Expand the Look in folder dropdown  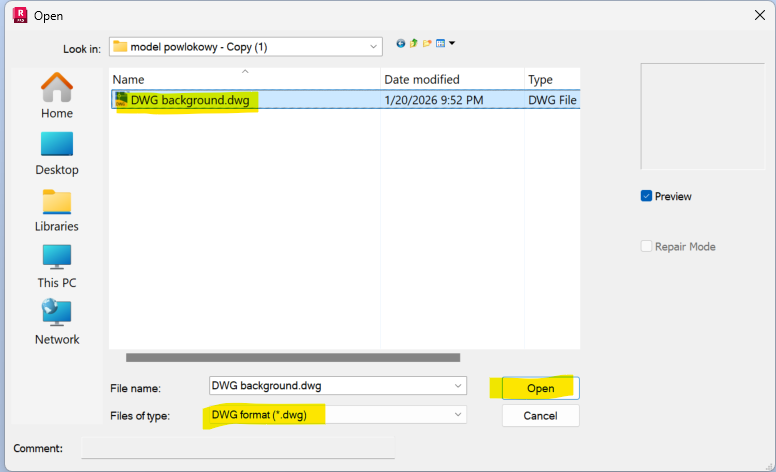coord(373,47)
